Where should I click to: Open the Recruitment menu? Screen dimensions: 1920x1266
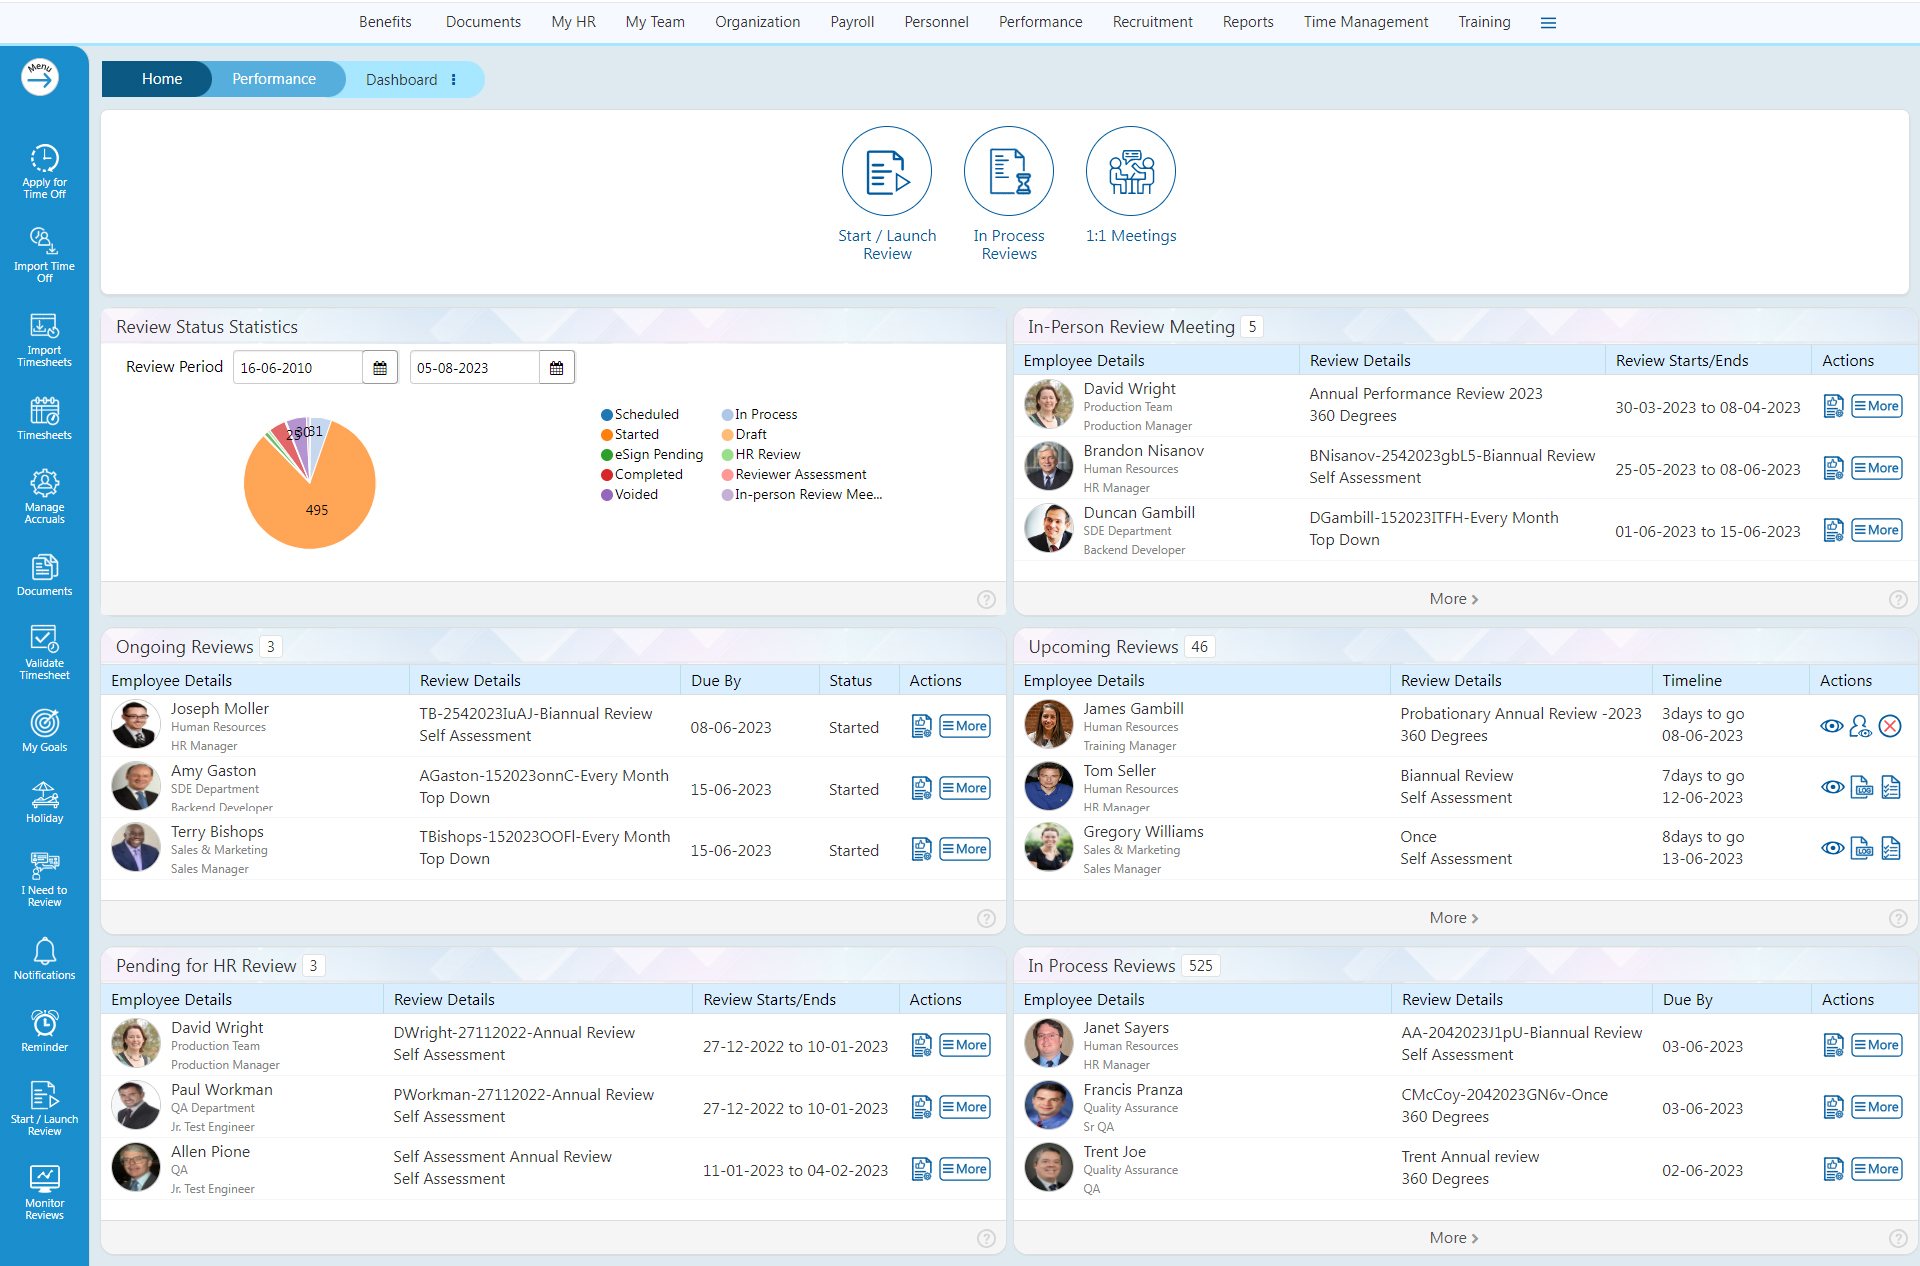pyautogui.click(x=1152, y=22)
